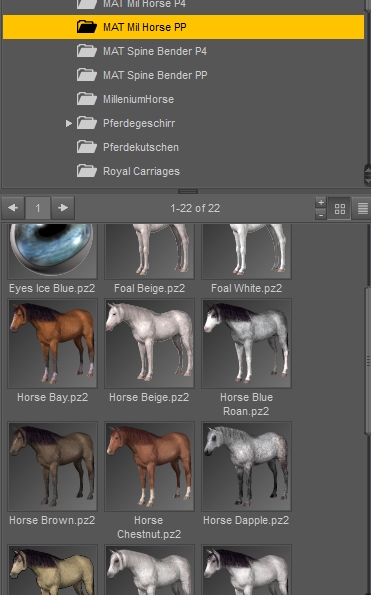The height and width of the screenshot is (595, 371).
Task: Click the 1-22 of 22 item count
Action: [195, 208]
